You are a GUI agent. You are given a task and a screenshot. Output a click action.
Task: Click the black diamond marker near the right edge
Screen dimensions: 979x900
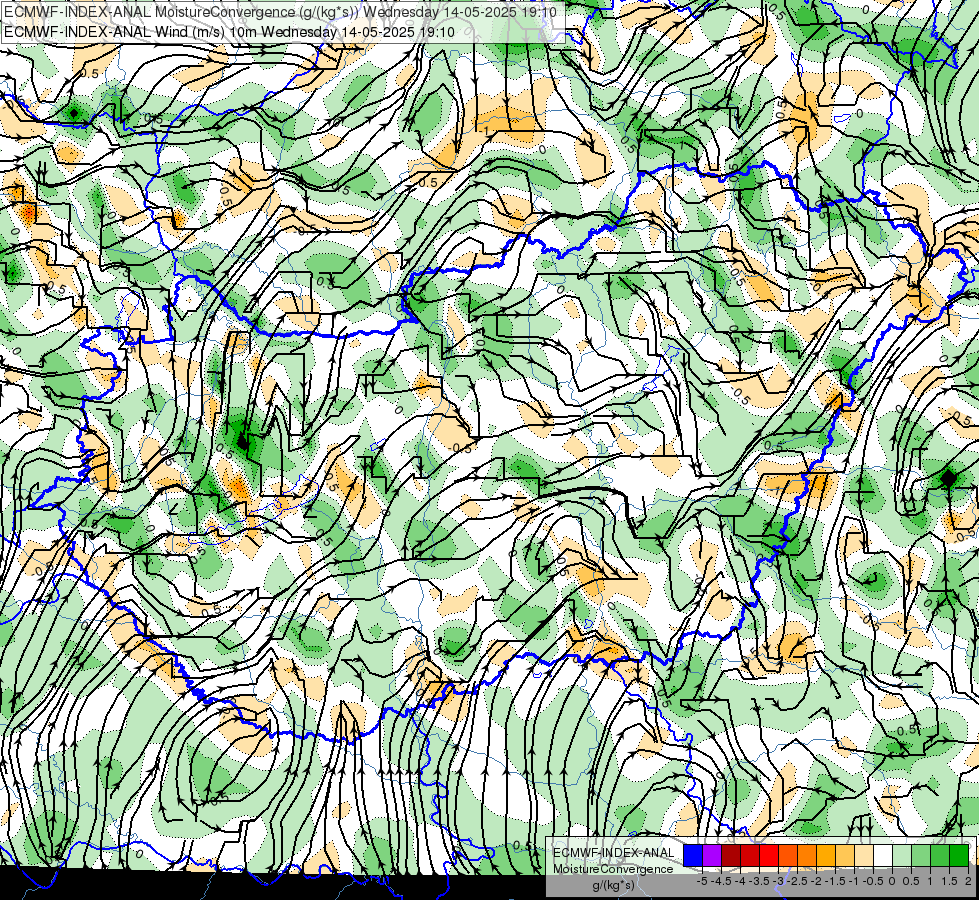tap(948, 478)
